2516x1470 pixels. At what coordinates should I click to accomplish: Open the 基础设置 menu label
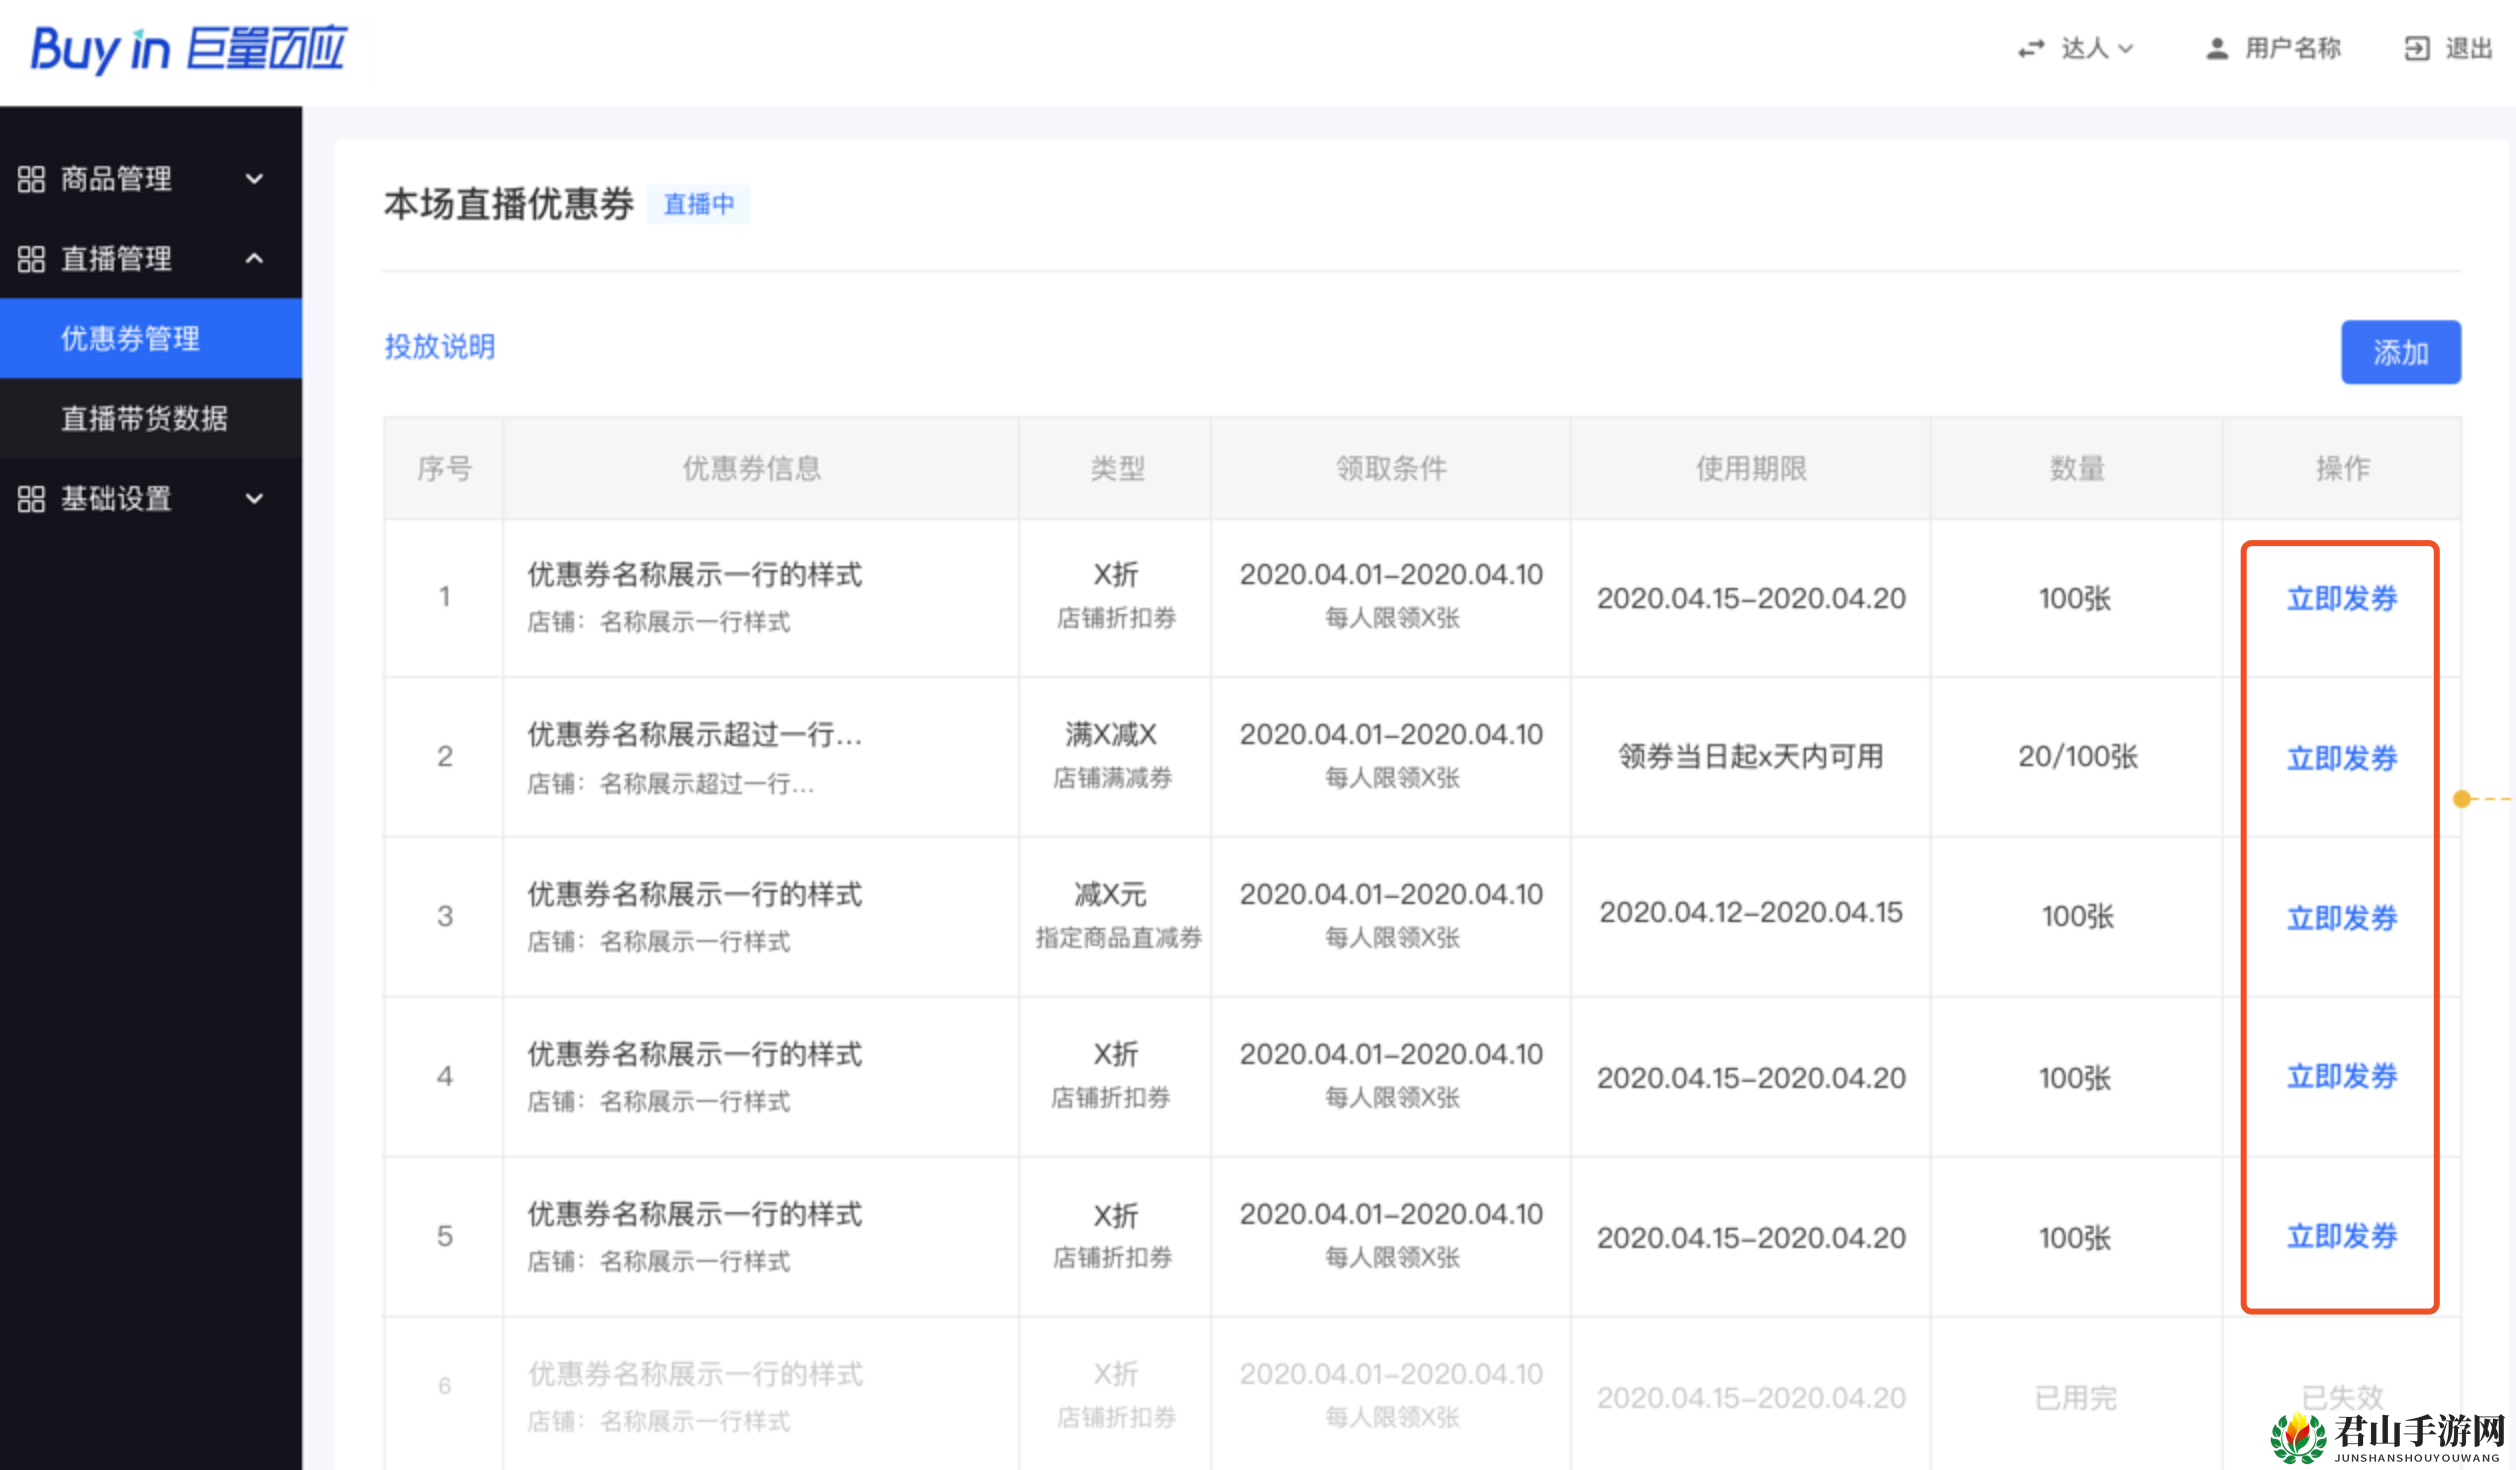tap(116, 499)
